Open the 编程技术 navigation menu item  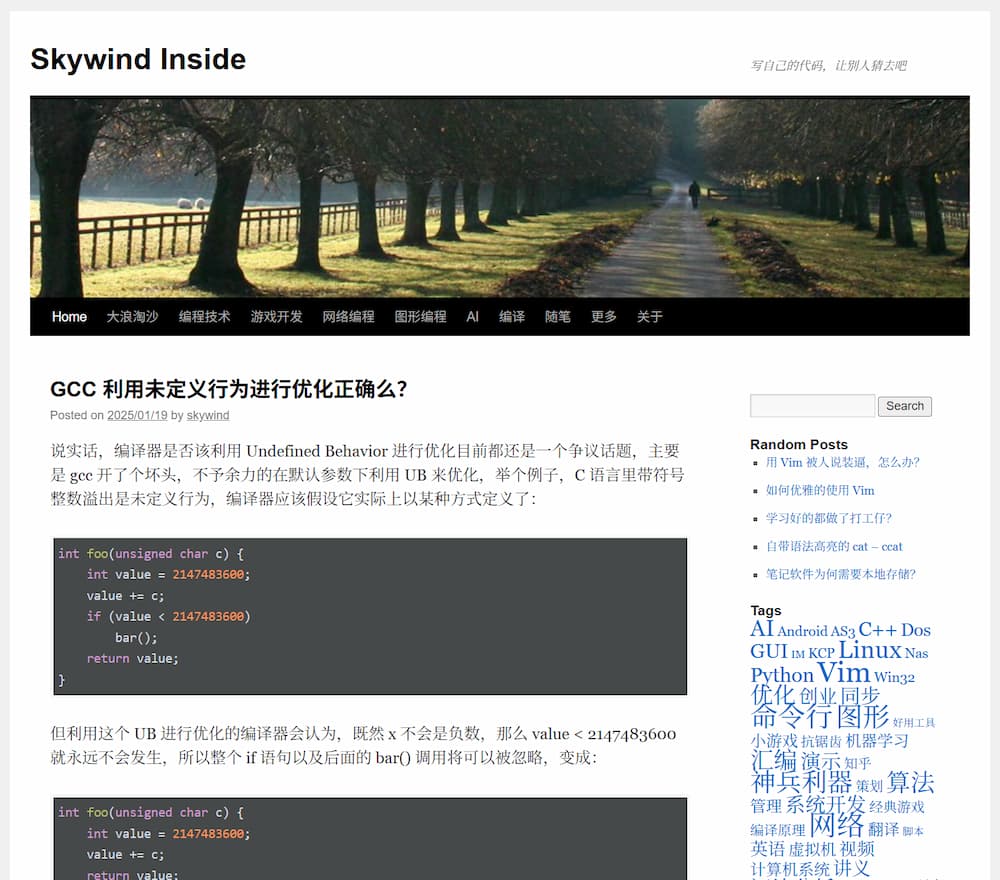click(x=203, y=317)
